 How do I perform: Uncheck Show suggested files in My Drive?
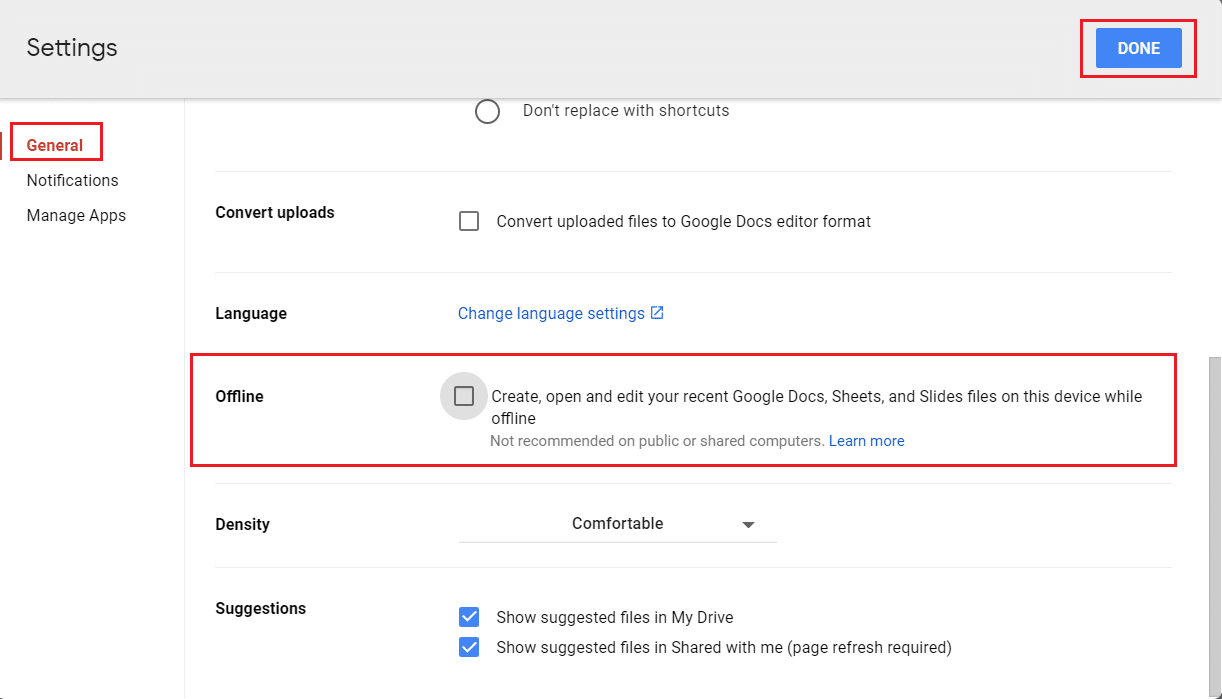[468, 617]
